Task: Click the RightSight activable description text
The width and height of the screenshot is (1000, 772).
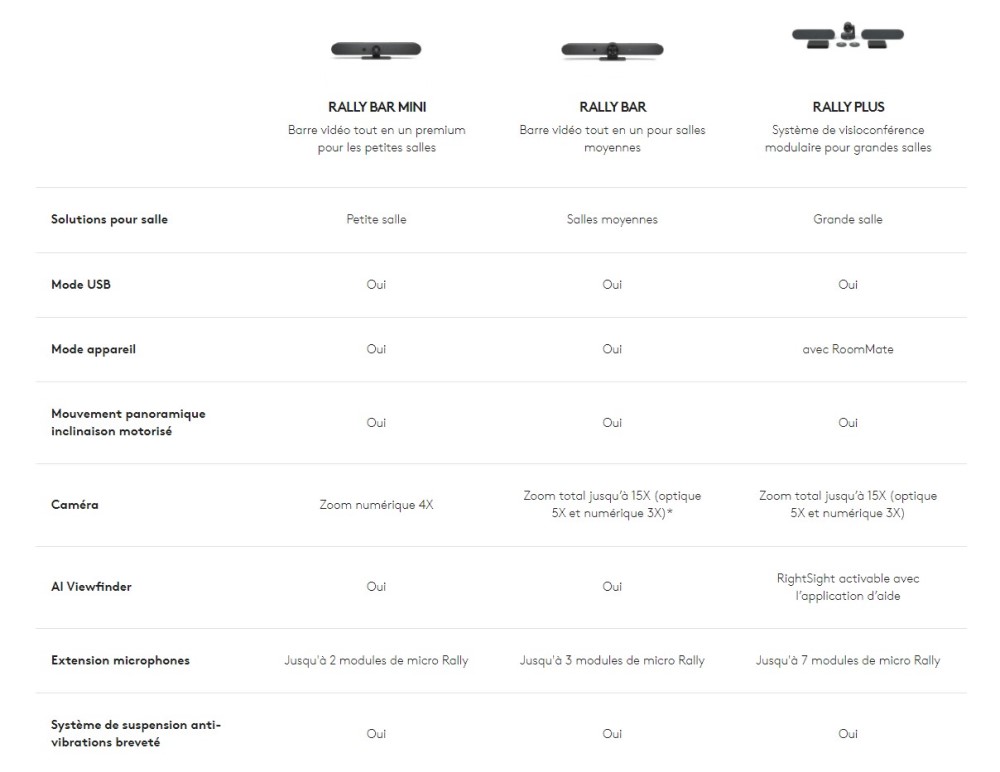Action: tap(848, 587)
